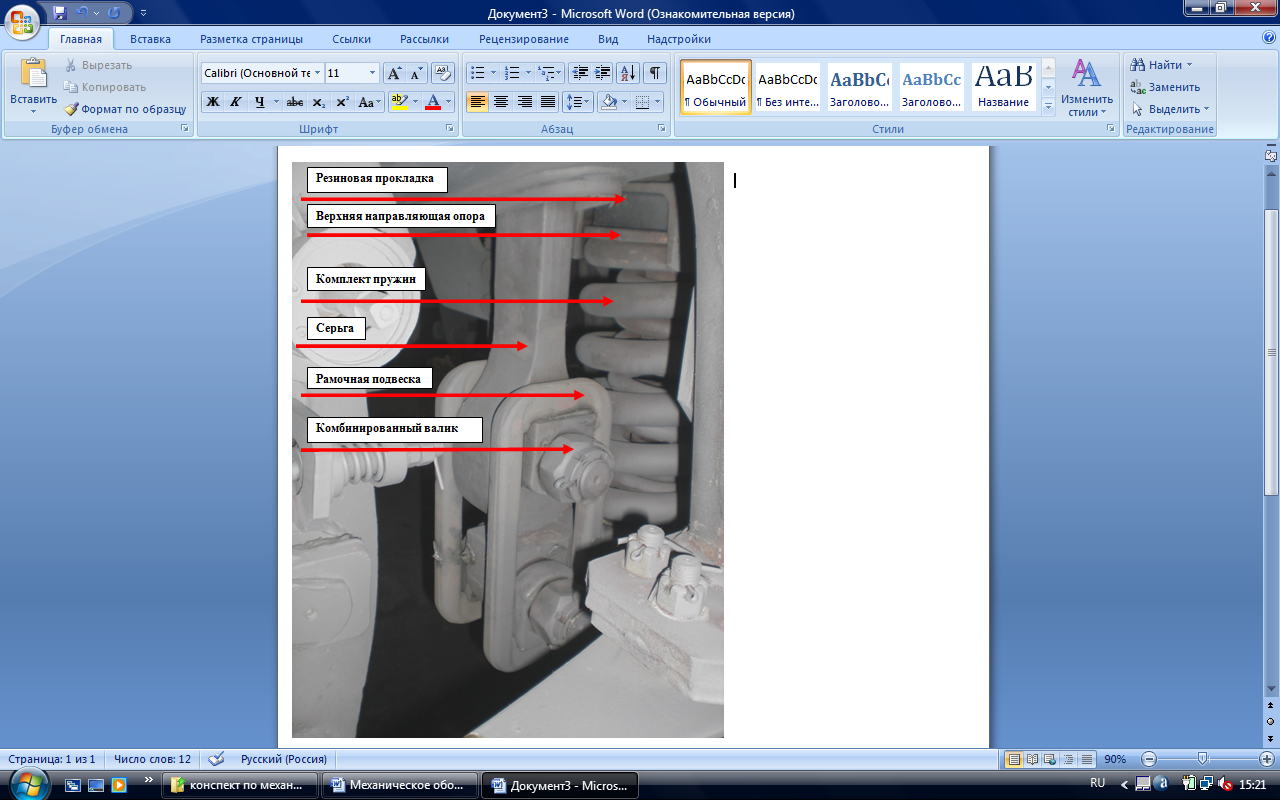Click the Изменить стили button
1280x800 pixels.
tap(1086, 88)
